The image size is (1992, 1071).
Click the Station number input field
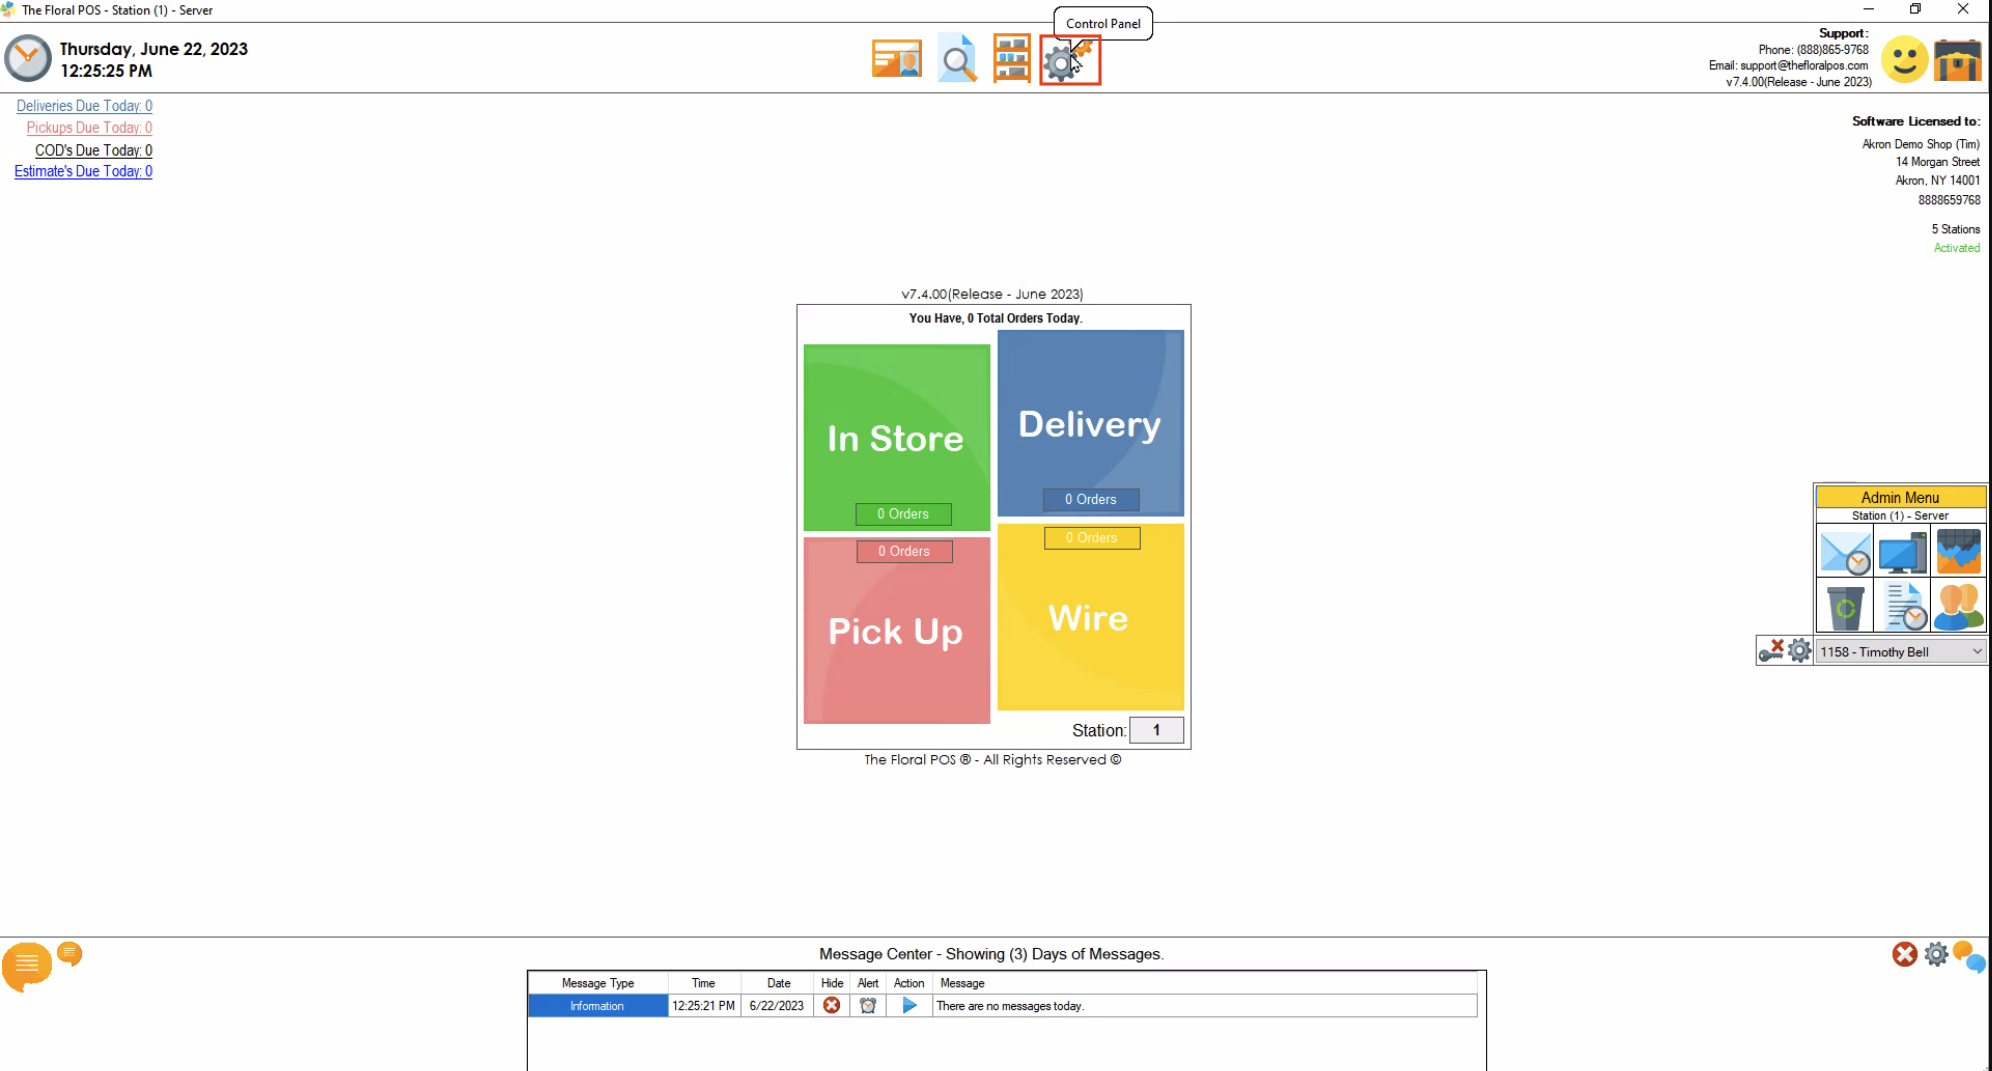tap(1156, 730)
